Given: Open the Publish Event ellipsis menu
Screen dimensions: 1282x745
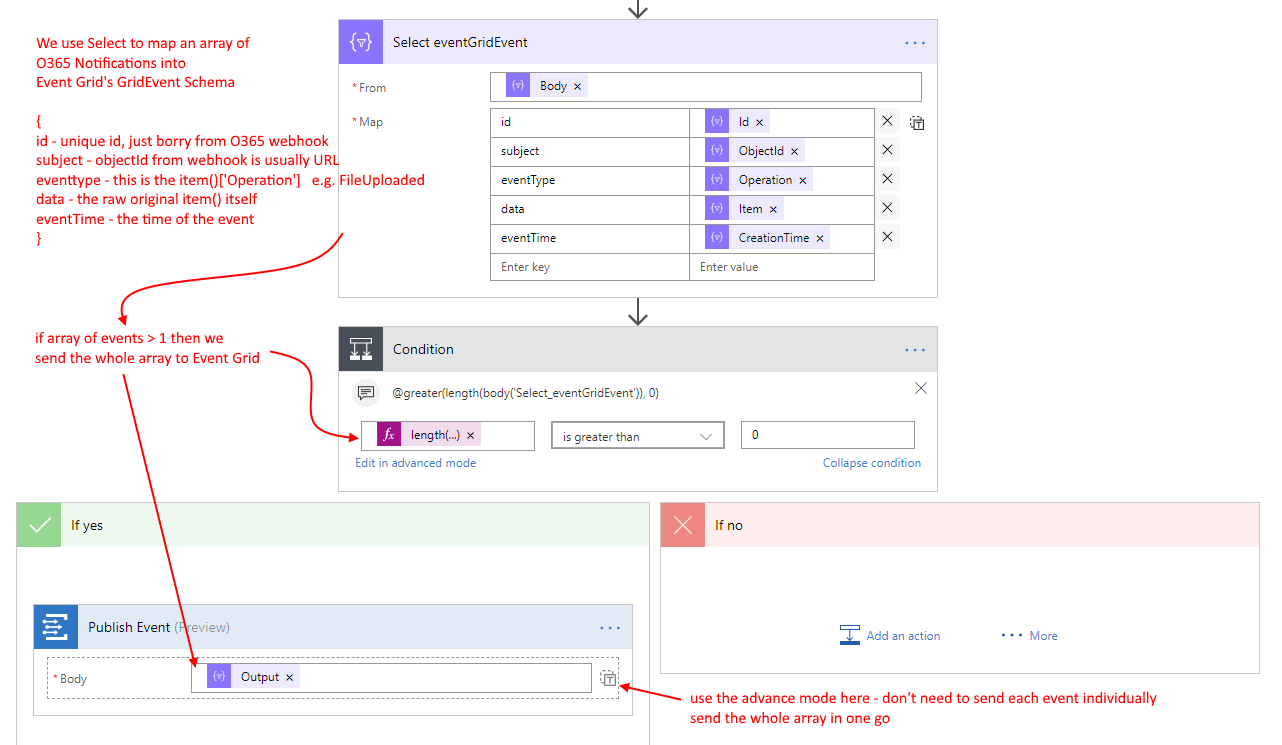Looking at the screenshot, I should (x=610, y=627).
